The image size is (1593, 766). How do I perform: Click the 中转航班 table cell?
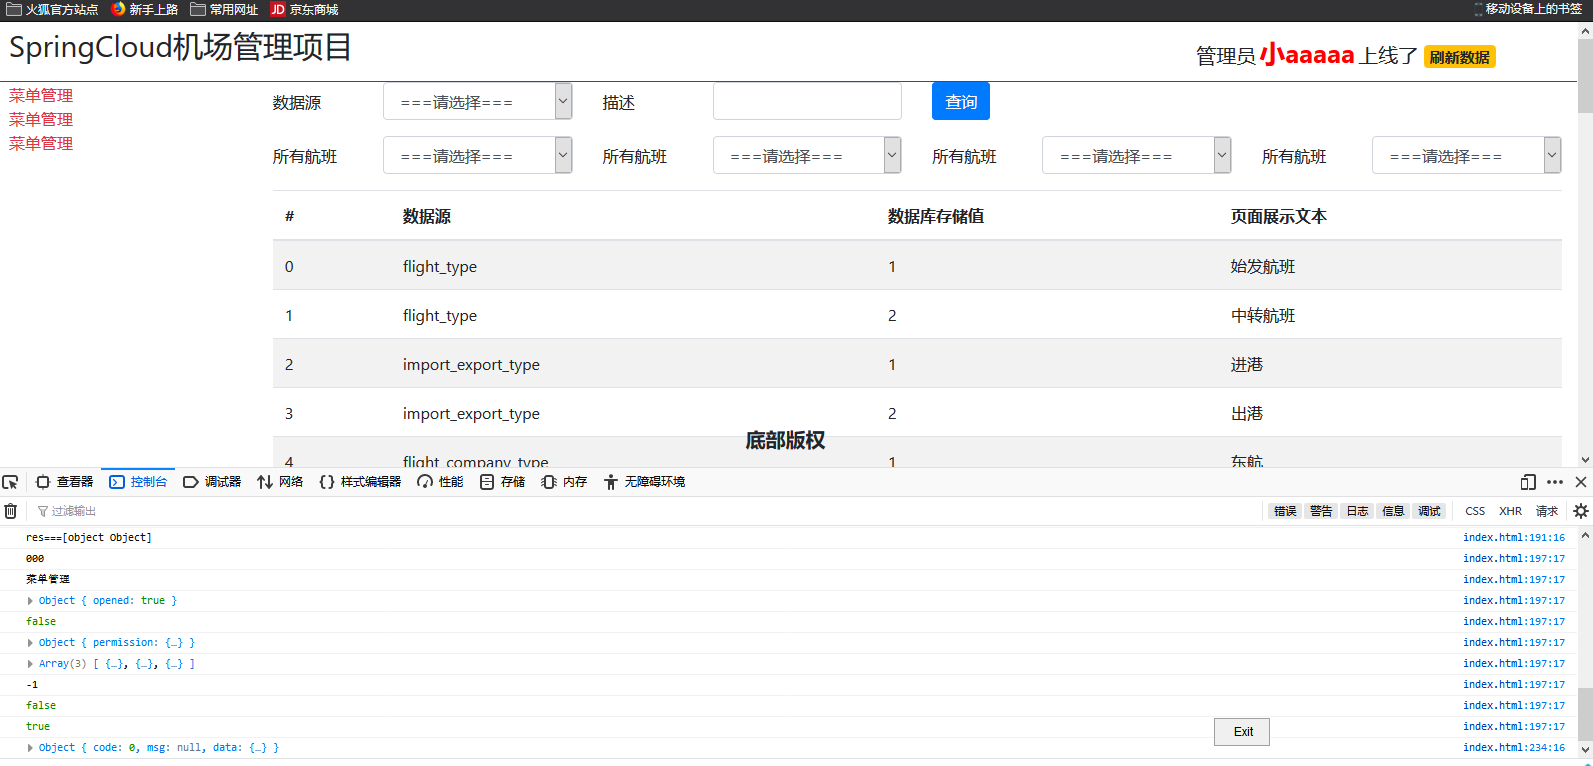pyautogui.click(x=1262, y=315)
